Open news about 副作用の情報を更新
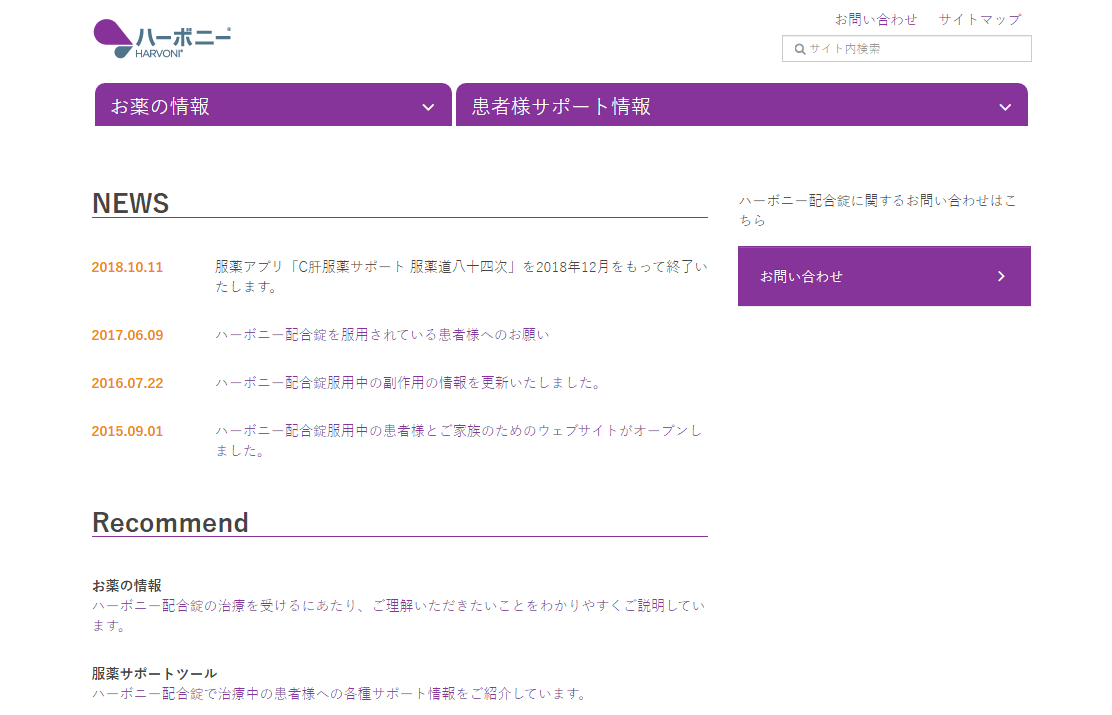The height and width of the screenshot is (715, 1112). click(x=409, y=383)
